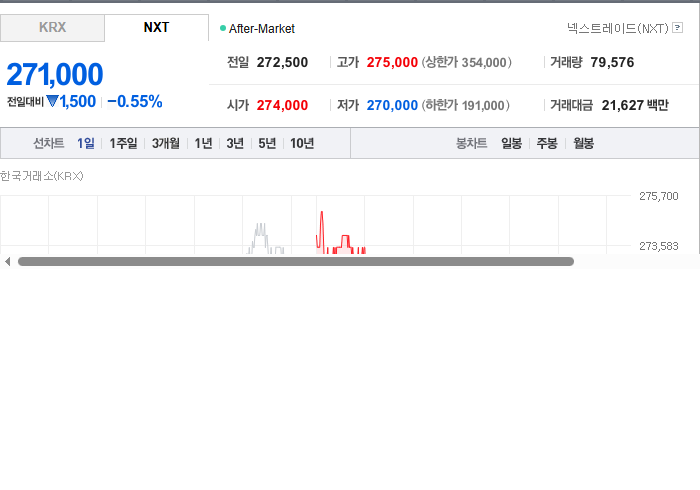
Task: Click the down triangle icon beside 1,500
Action: tap(52, 102)
